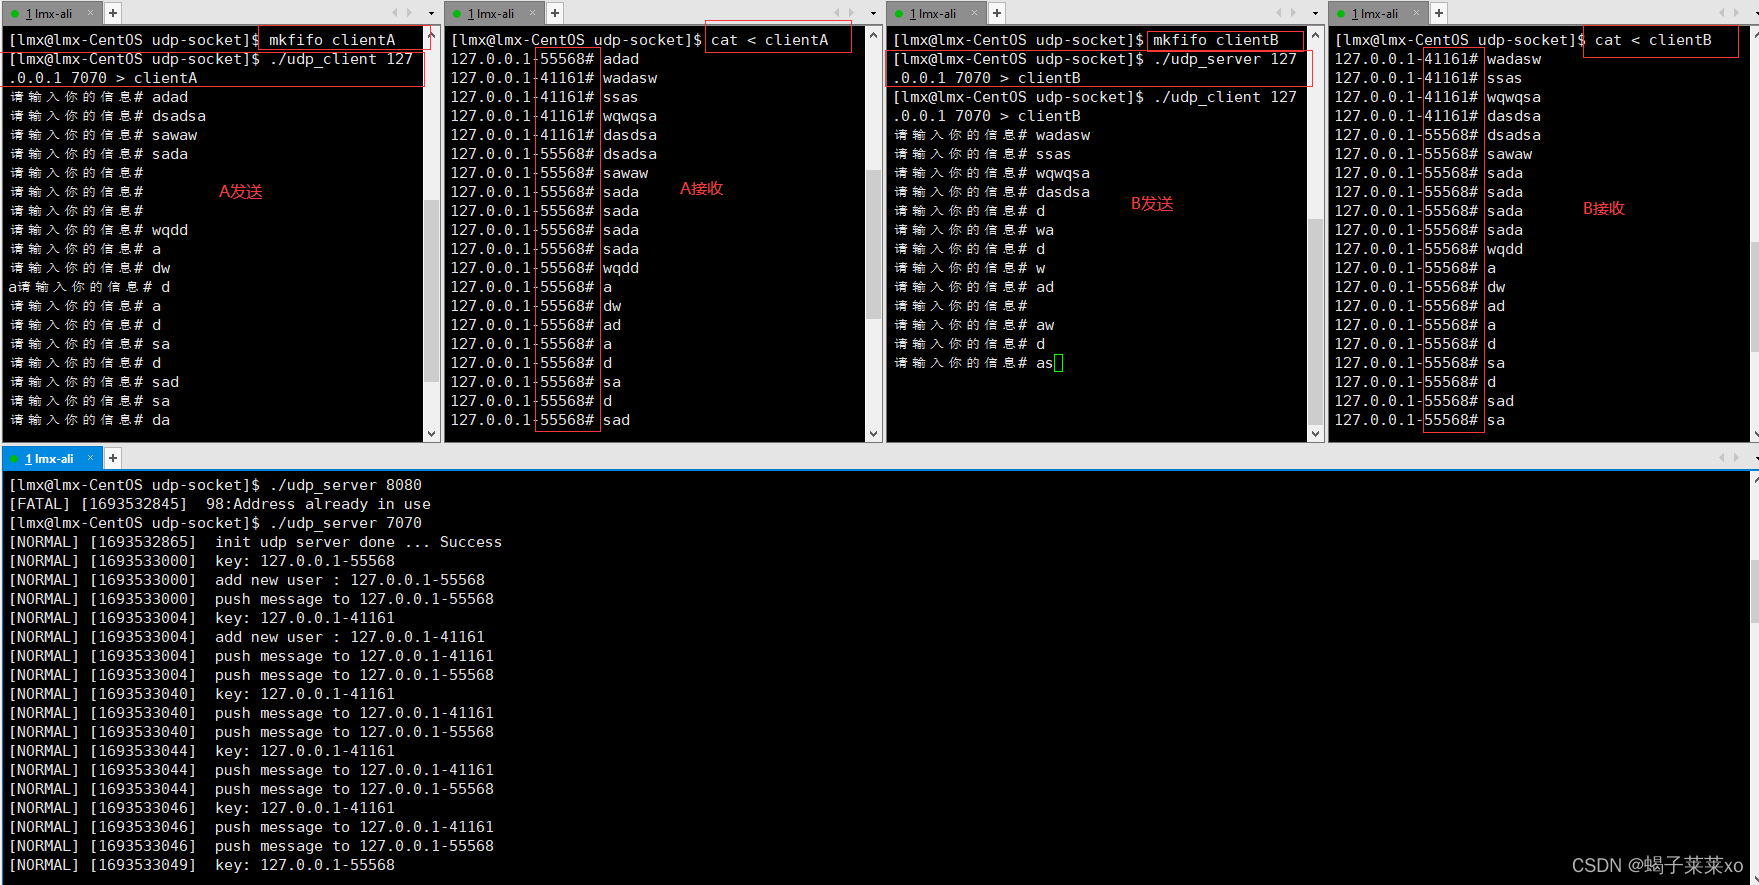Click the last log line 'key: 127.0.0.1-55568' with timestamp 1693533049
The width and height of the screenshot is (1759, 885).
201,865
